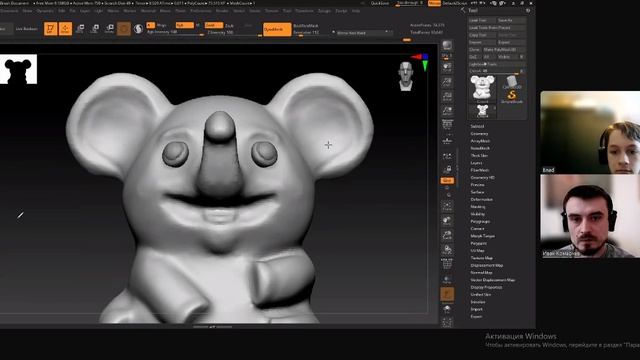Click the koala silhouette thumbnail at canvas corner
Image resolution: width=640 pixels, height=360 pixels.
point(18,69)
